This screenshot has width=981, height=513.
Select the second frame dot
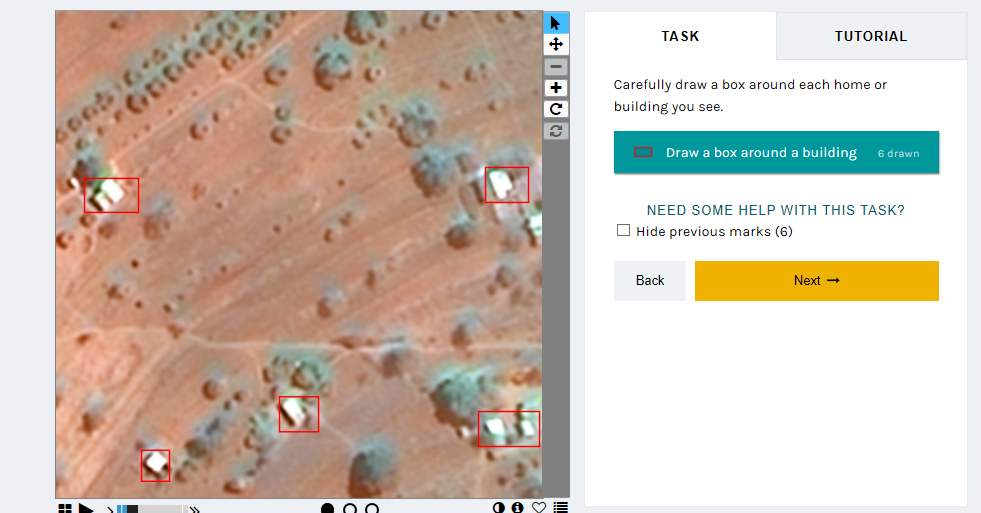(350, 509)
